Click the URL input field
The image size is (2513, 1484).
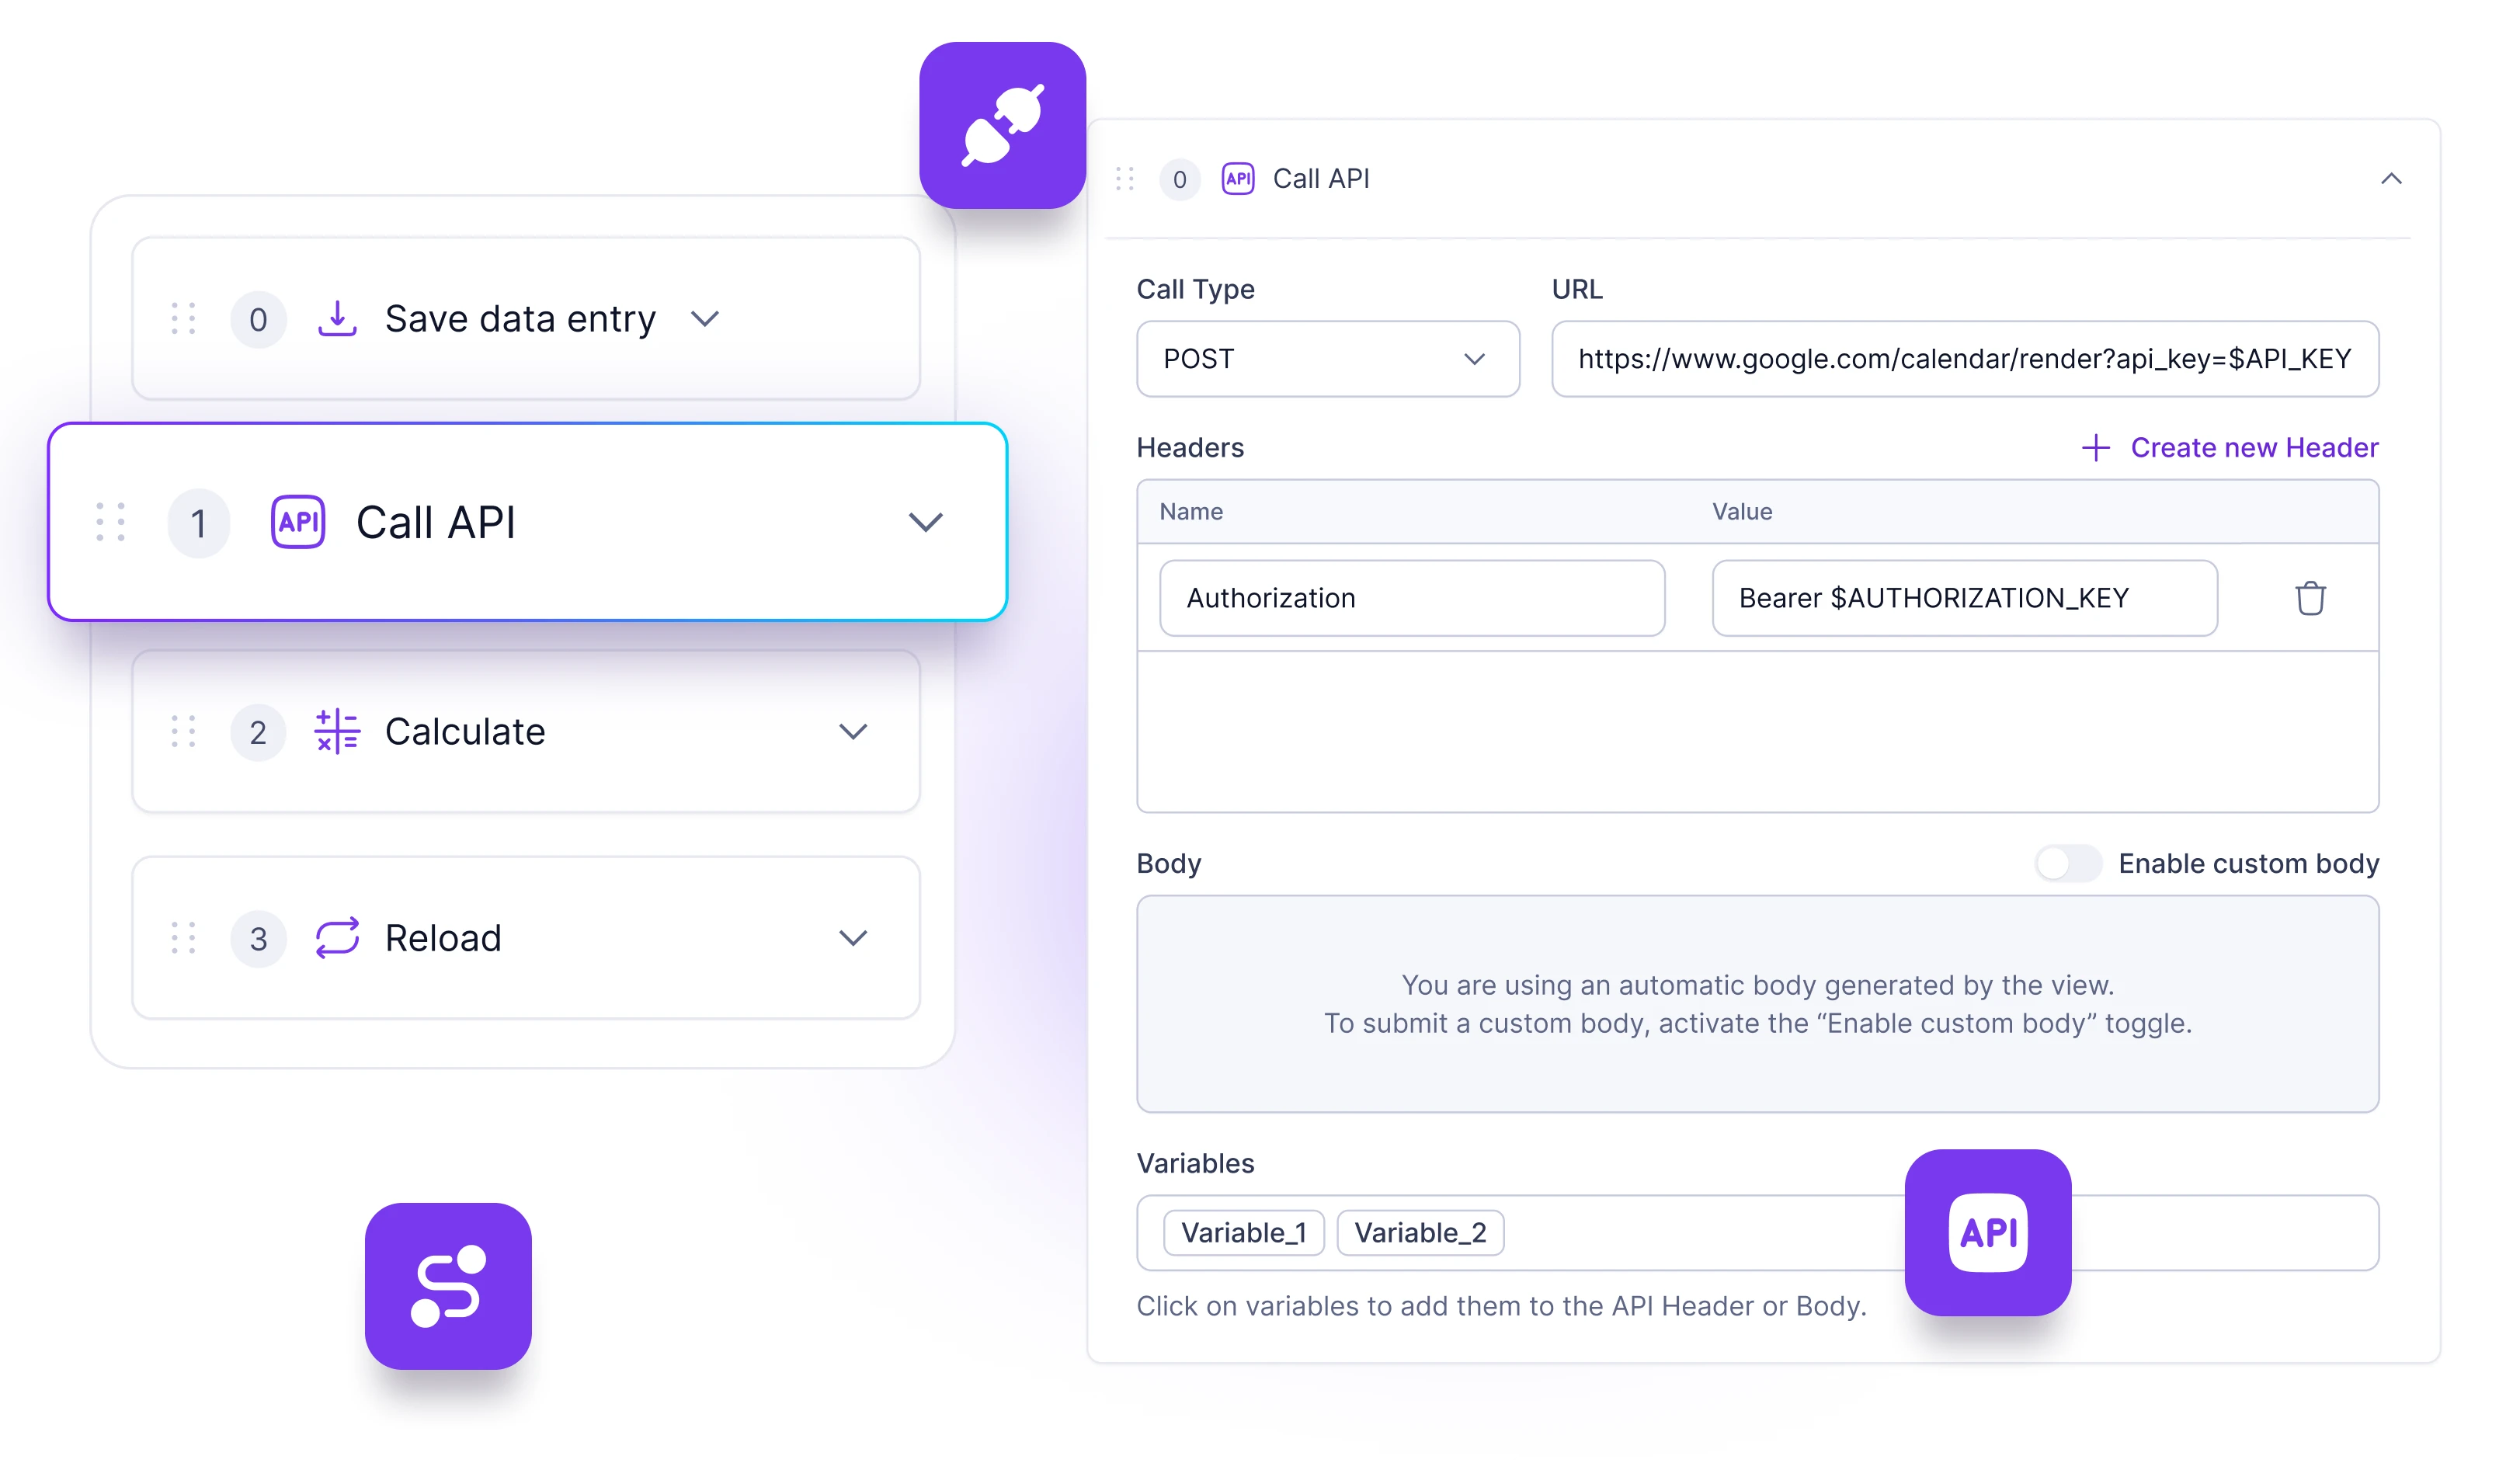click(x=1966, y=357)
